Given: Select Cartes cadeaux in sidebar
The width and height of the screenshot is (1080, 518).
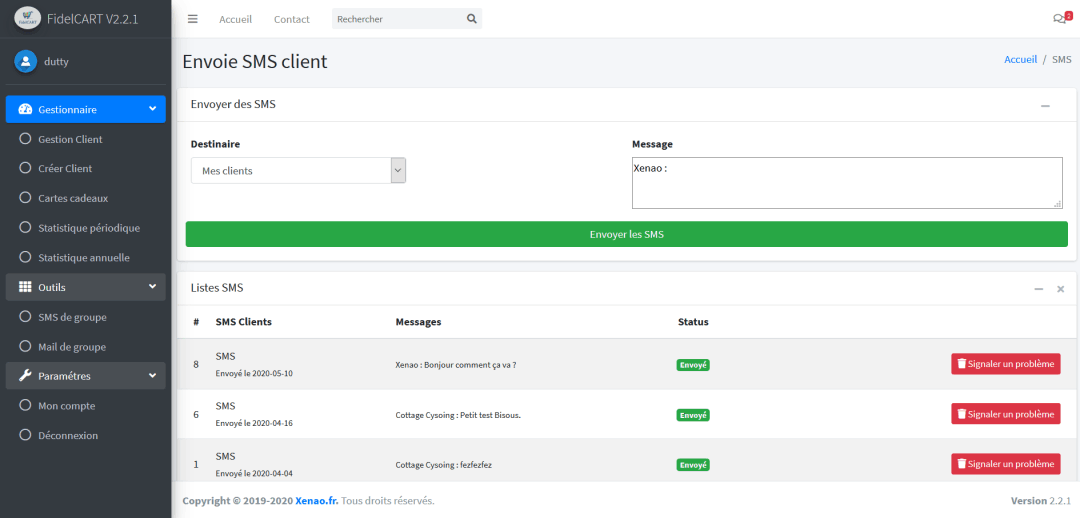Looking at the screenshot, I should pos(73,198).
